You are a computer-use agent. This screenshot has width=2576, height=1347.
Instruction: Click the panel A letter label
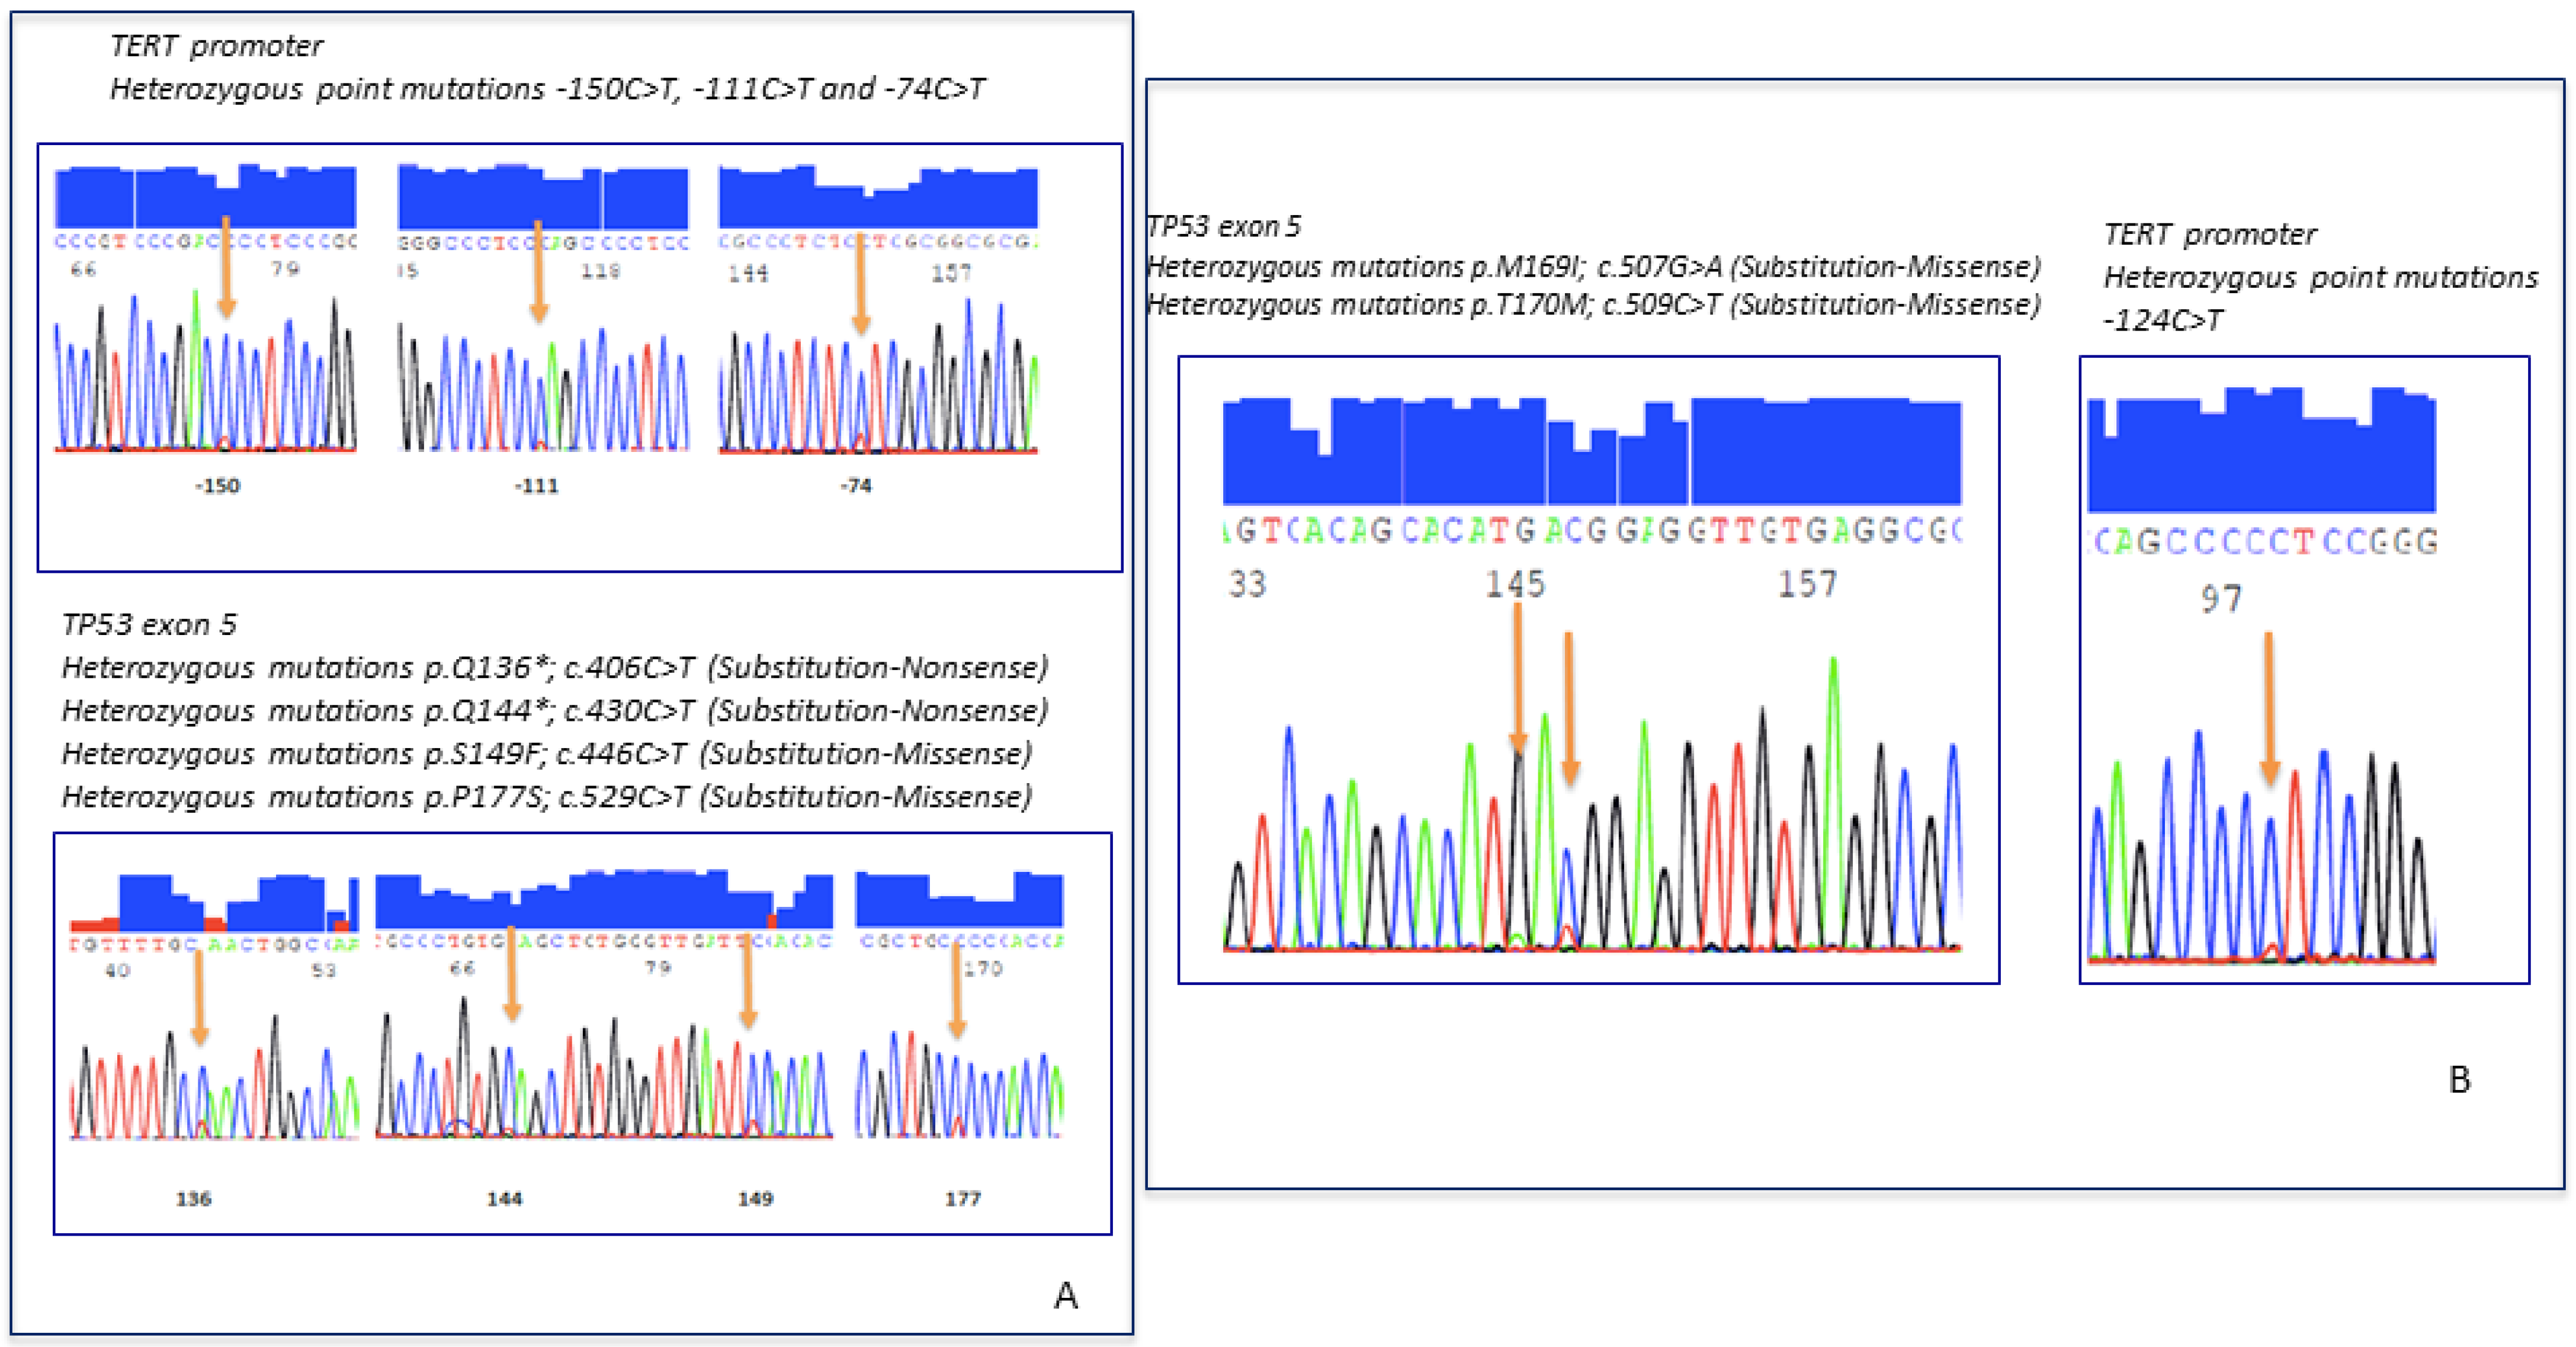coord(1066,1296)
